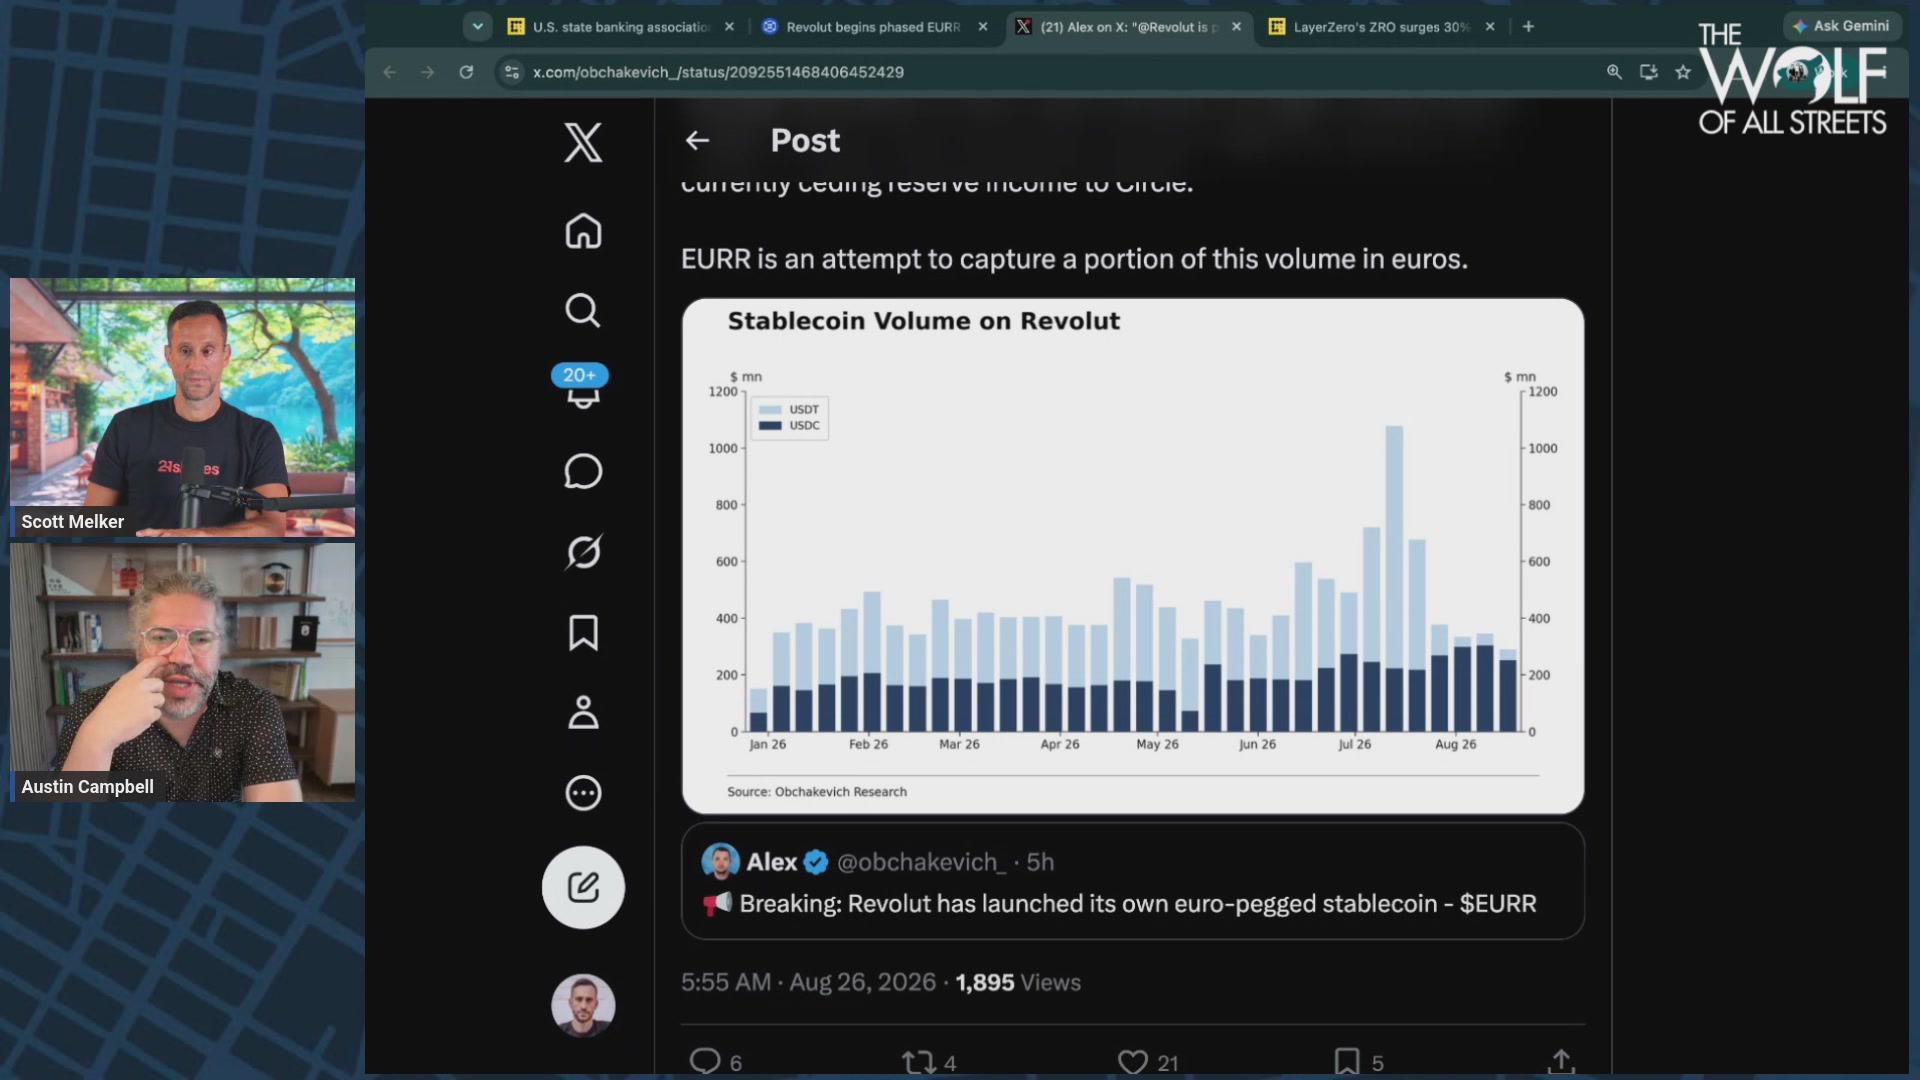Image resolution: width=1920 pixels, height=1080 pixels.
Task: Click the browser Forward button
Action: pyautogui.click(x=428, y=72)
